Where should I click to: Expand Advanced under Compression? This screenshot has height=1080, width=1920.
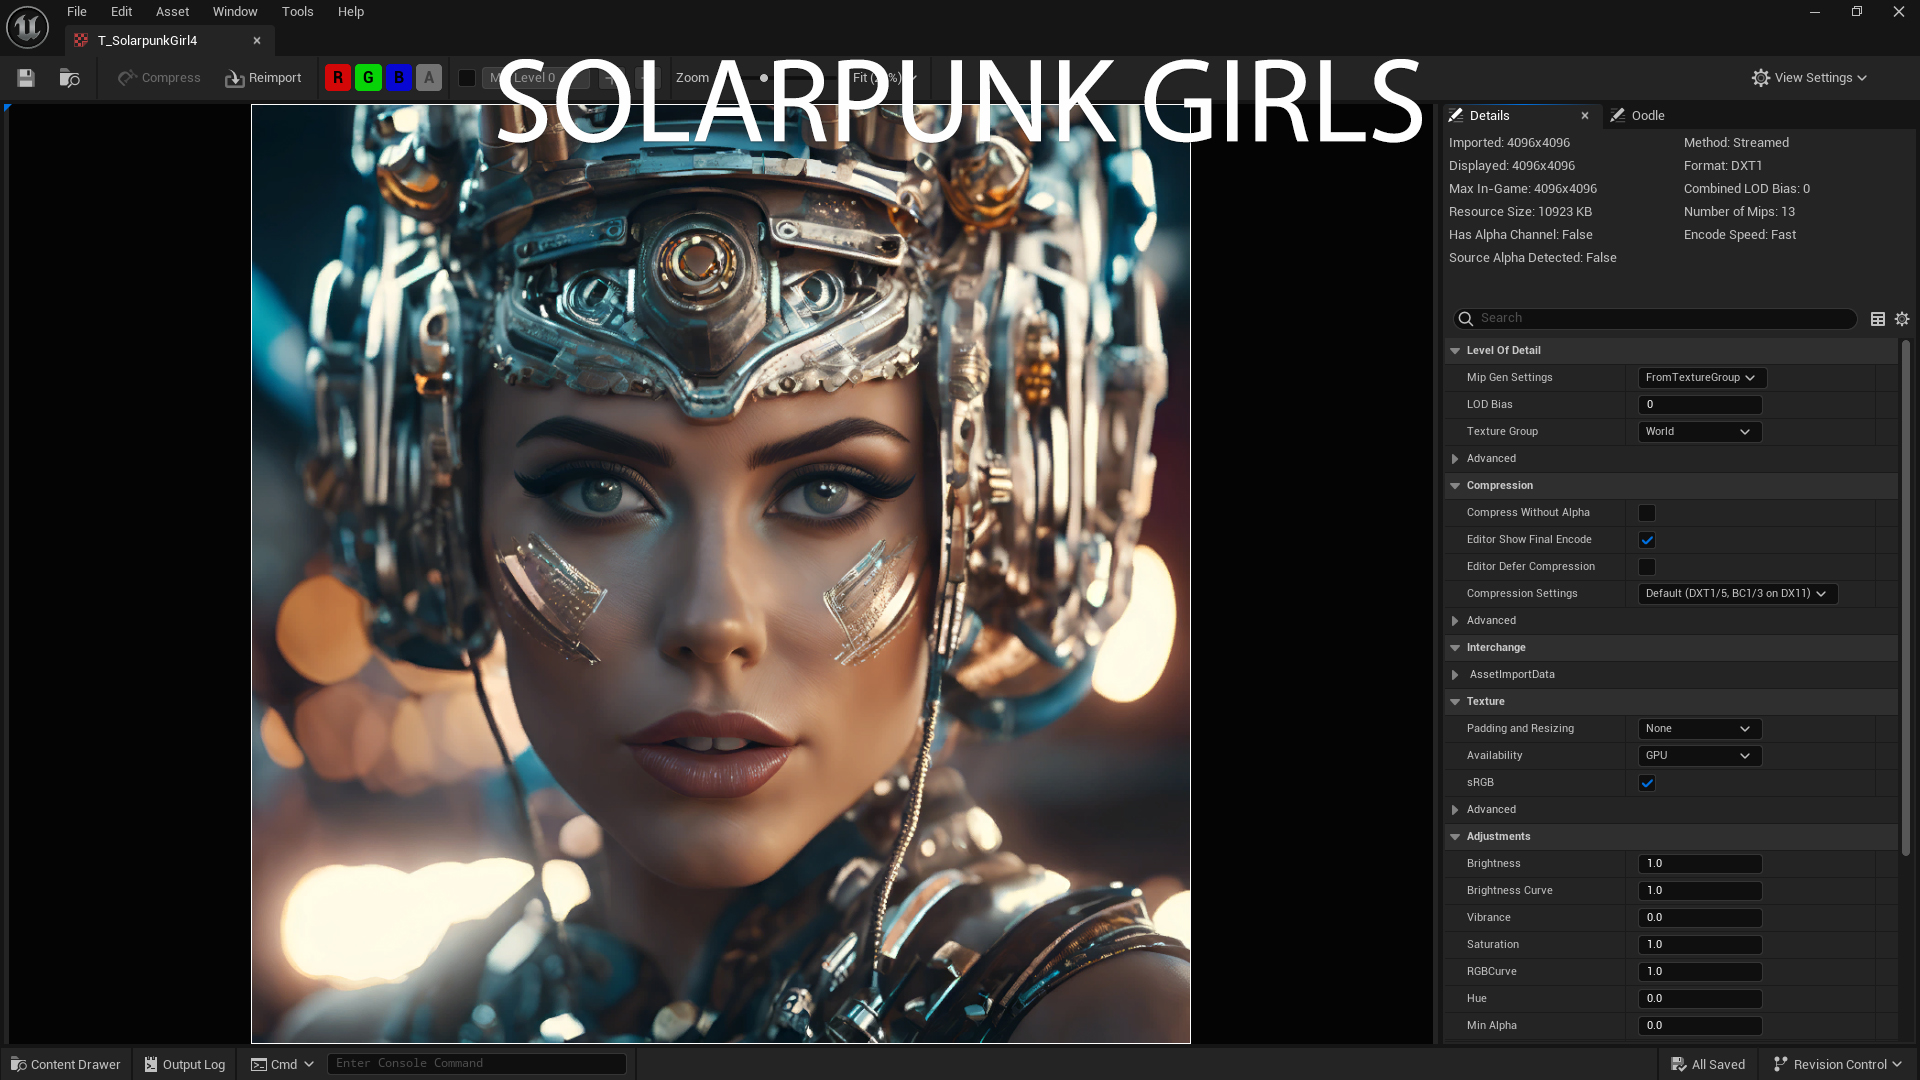1455,621
